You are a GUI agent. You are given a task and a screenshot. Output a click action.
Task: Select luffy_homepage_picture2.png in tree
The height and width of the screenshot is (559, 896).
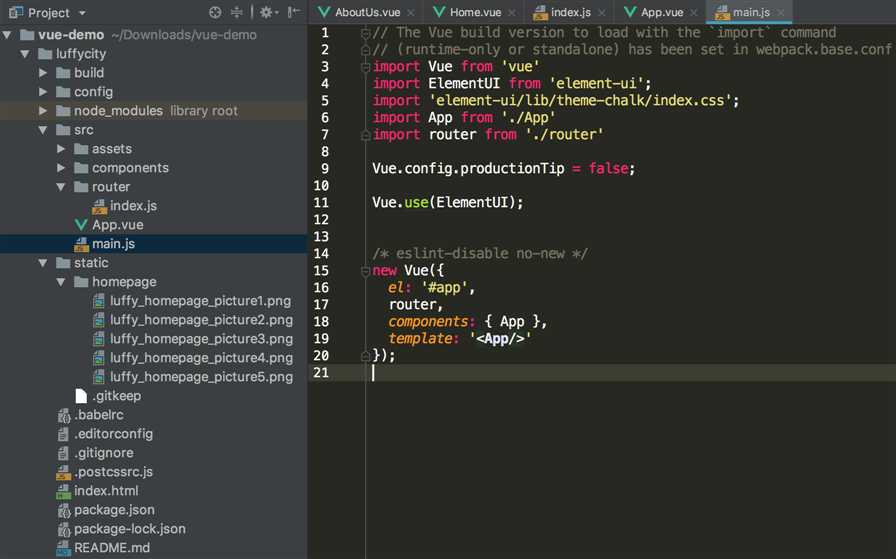pyautogui.click(x=201, y=320)
